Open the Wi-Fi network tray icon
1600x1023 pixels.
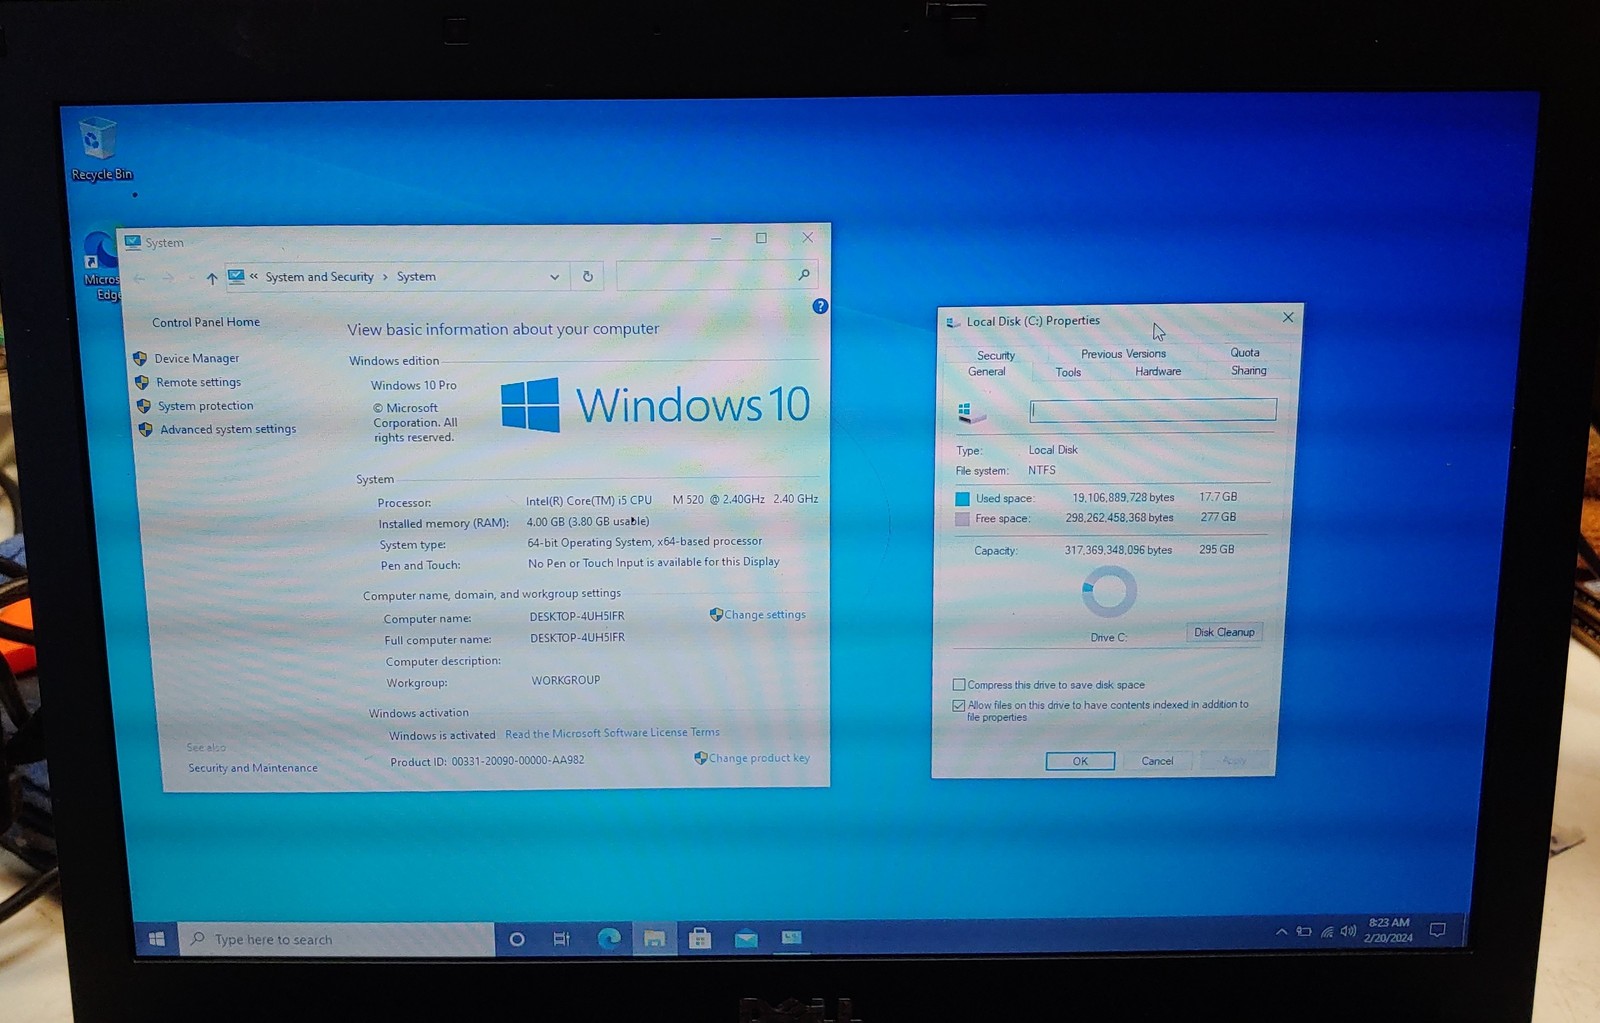1327,931
